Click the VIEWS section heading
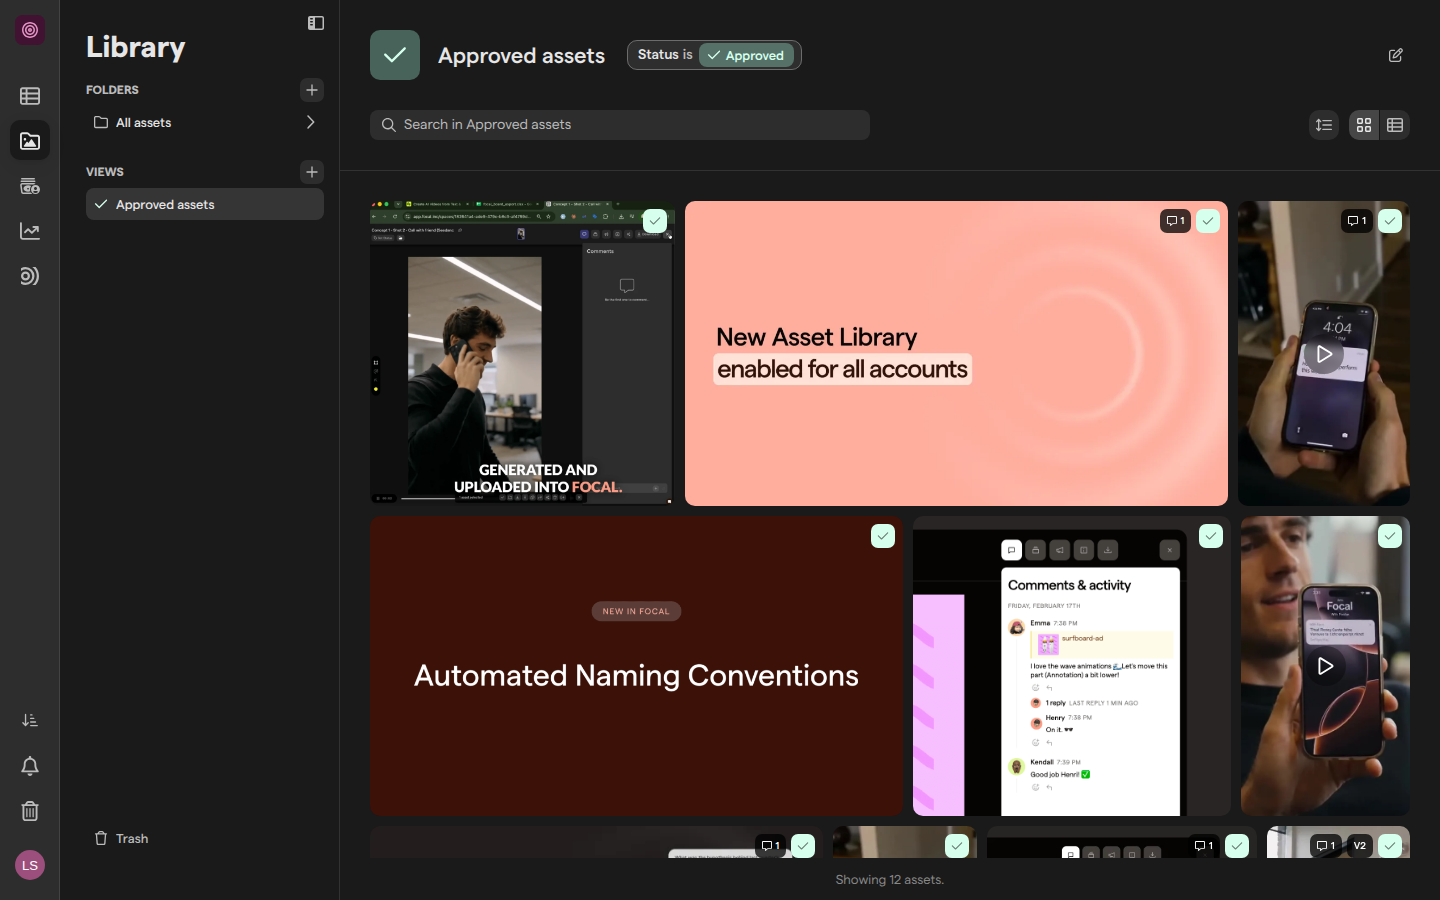Viewport: 1440px width, 900px height. (x=105, y=172)
